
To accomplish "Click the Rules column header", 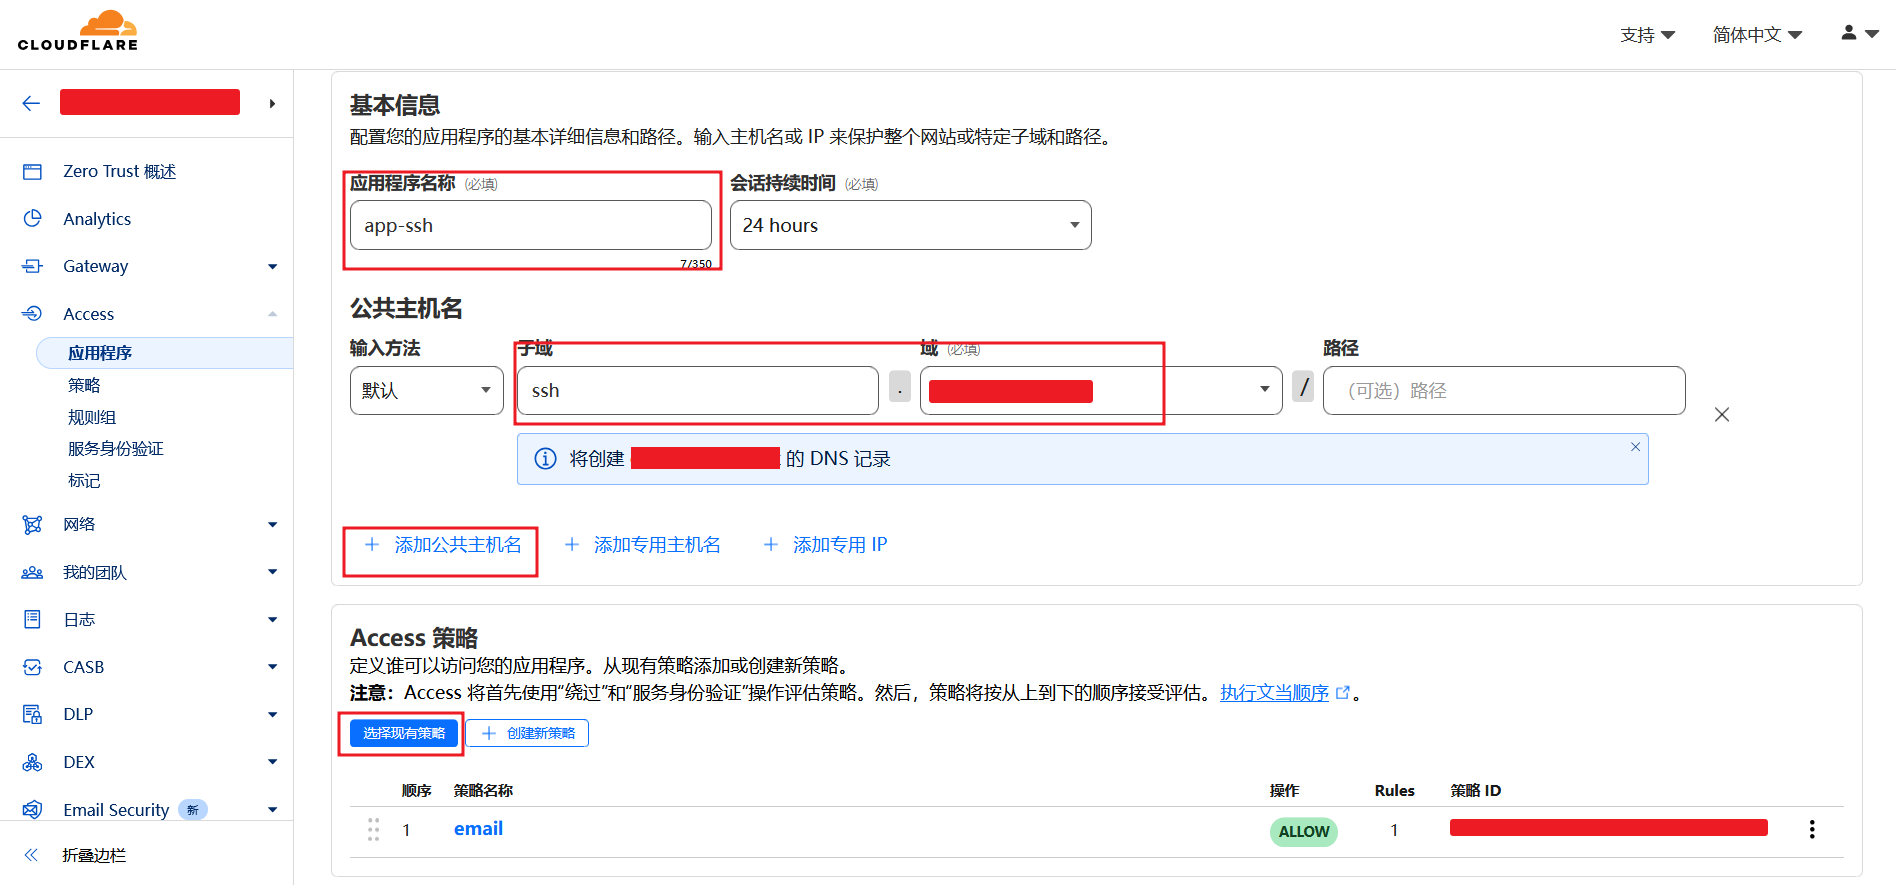I will [x=1394, y=791].
